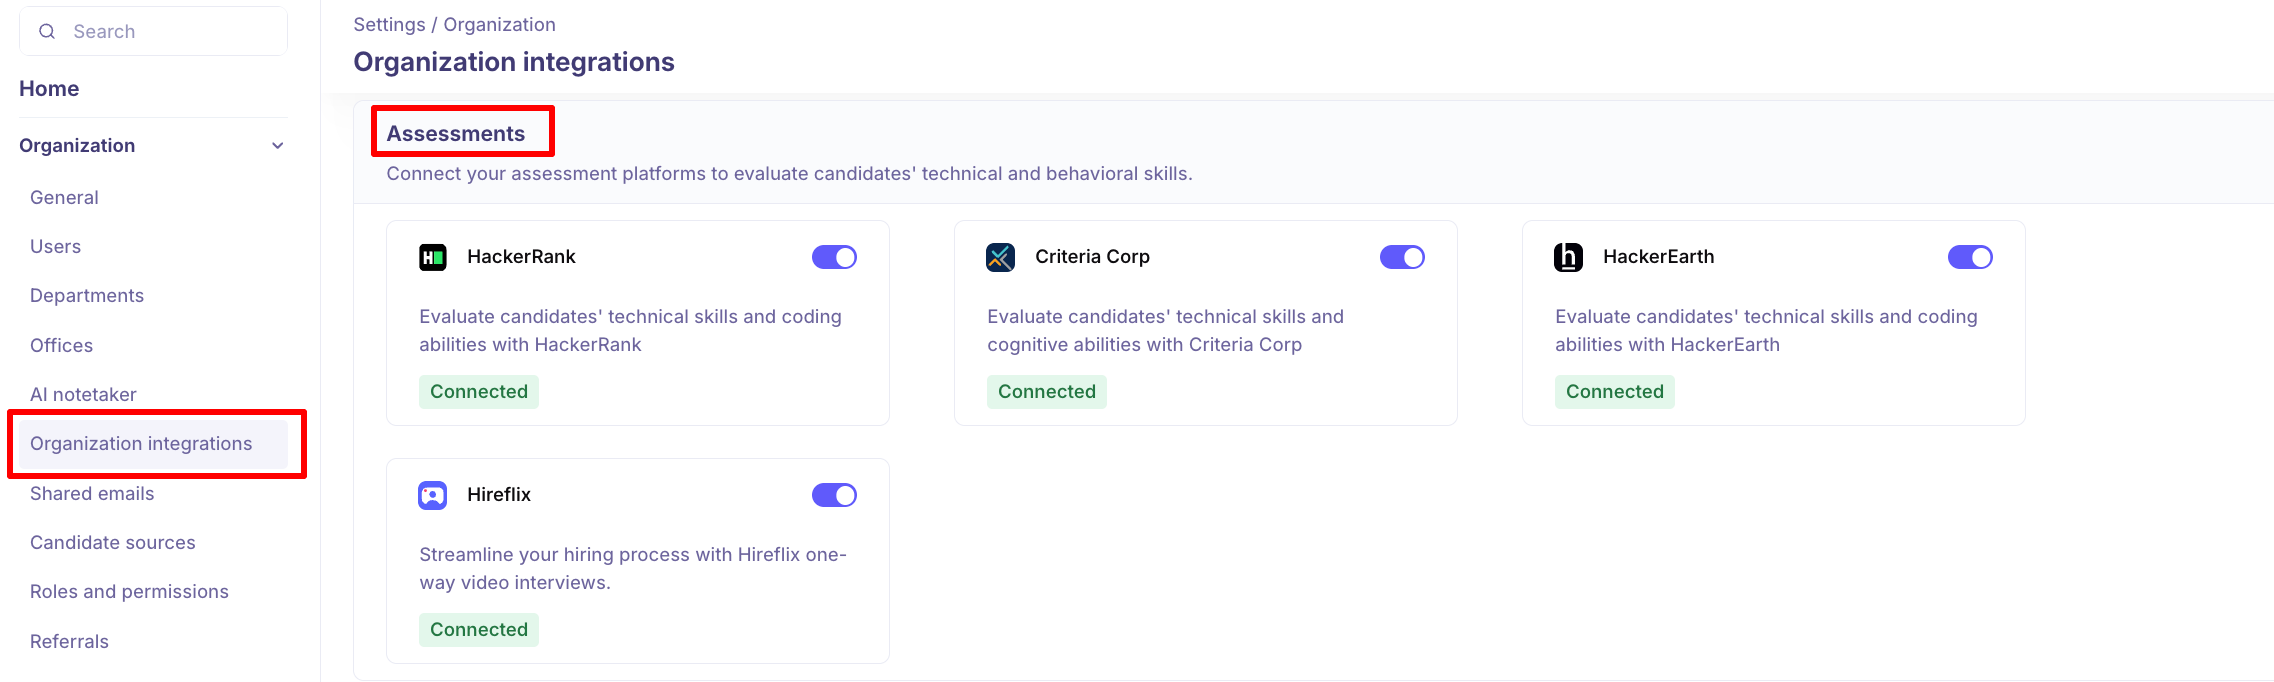This screenshot has width=2274, height=682.
Task: Disable the HackerRank integration toggle
Action: (x=834, y=257)
